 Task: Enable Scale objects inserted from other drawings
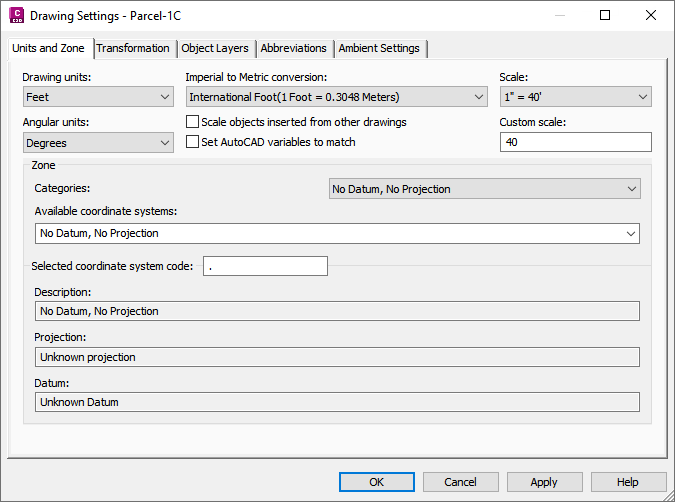(194, 122)
